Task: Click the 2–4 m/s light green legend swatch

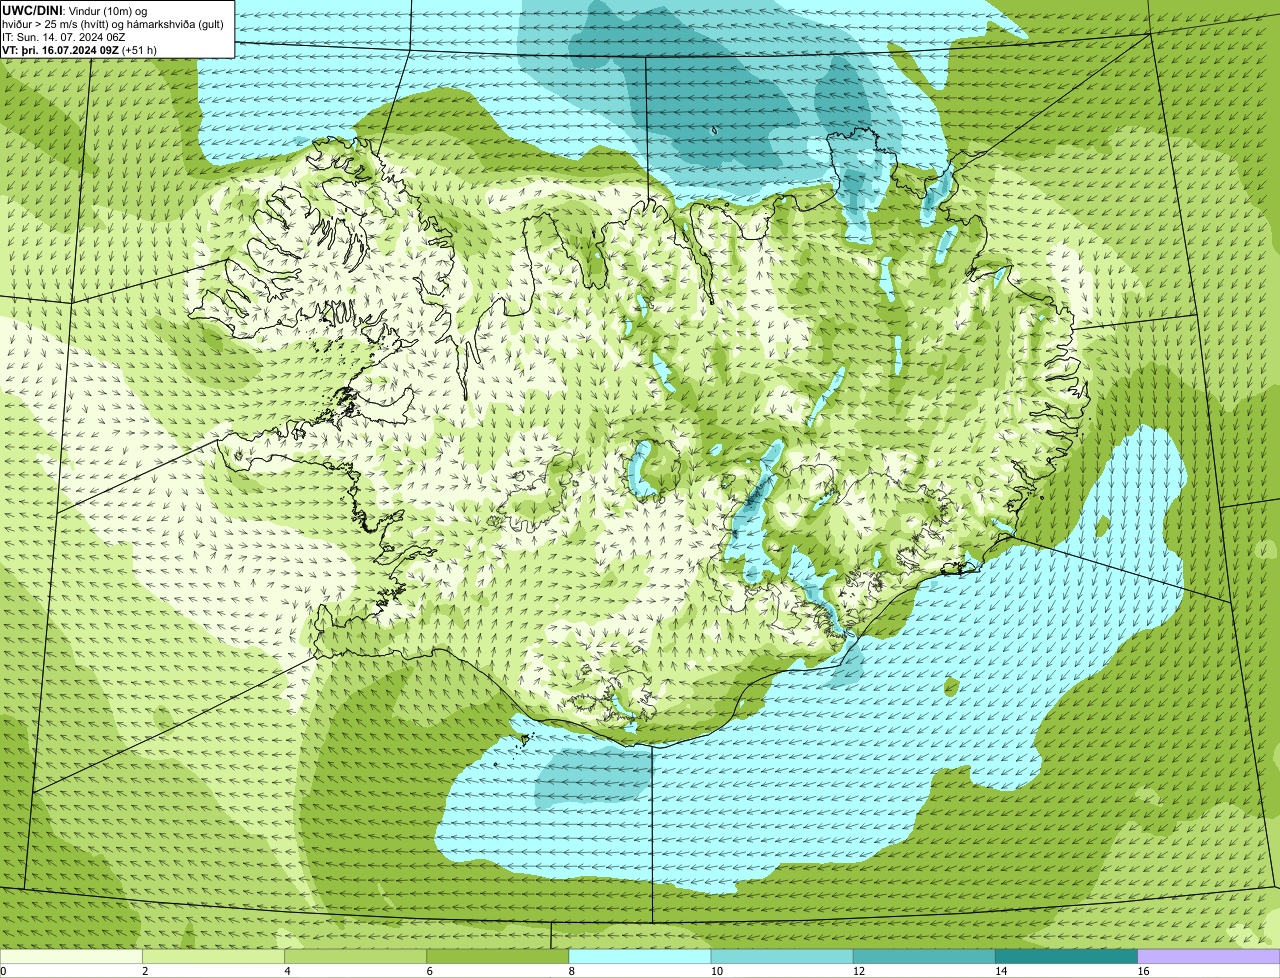Action: pyautogui.click(x=213, y=957)
